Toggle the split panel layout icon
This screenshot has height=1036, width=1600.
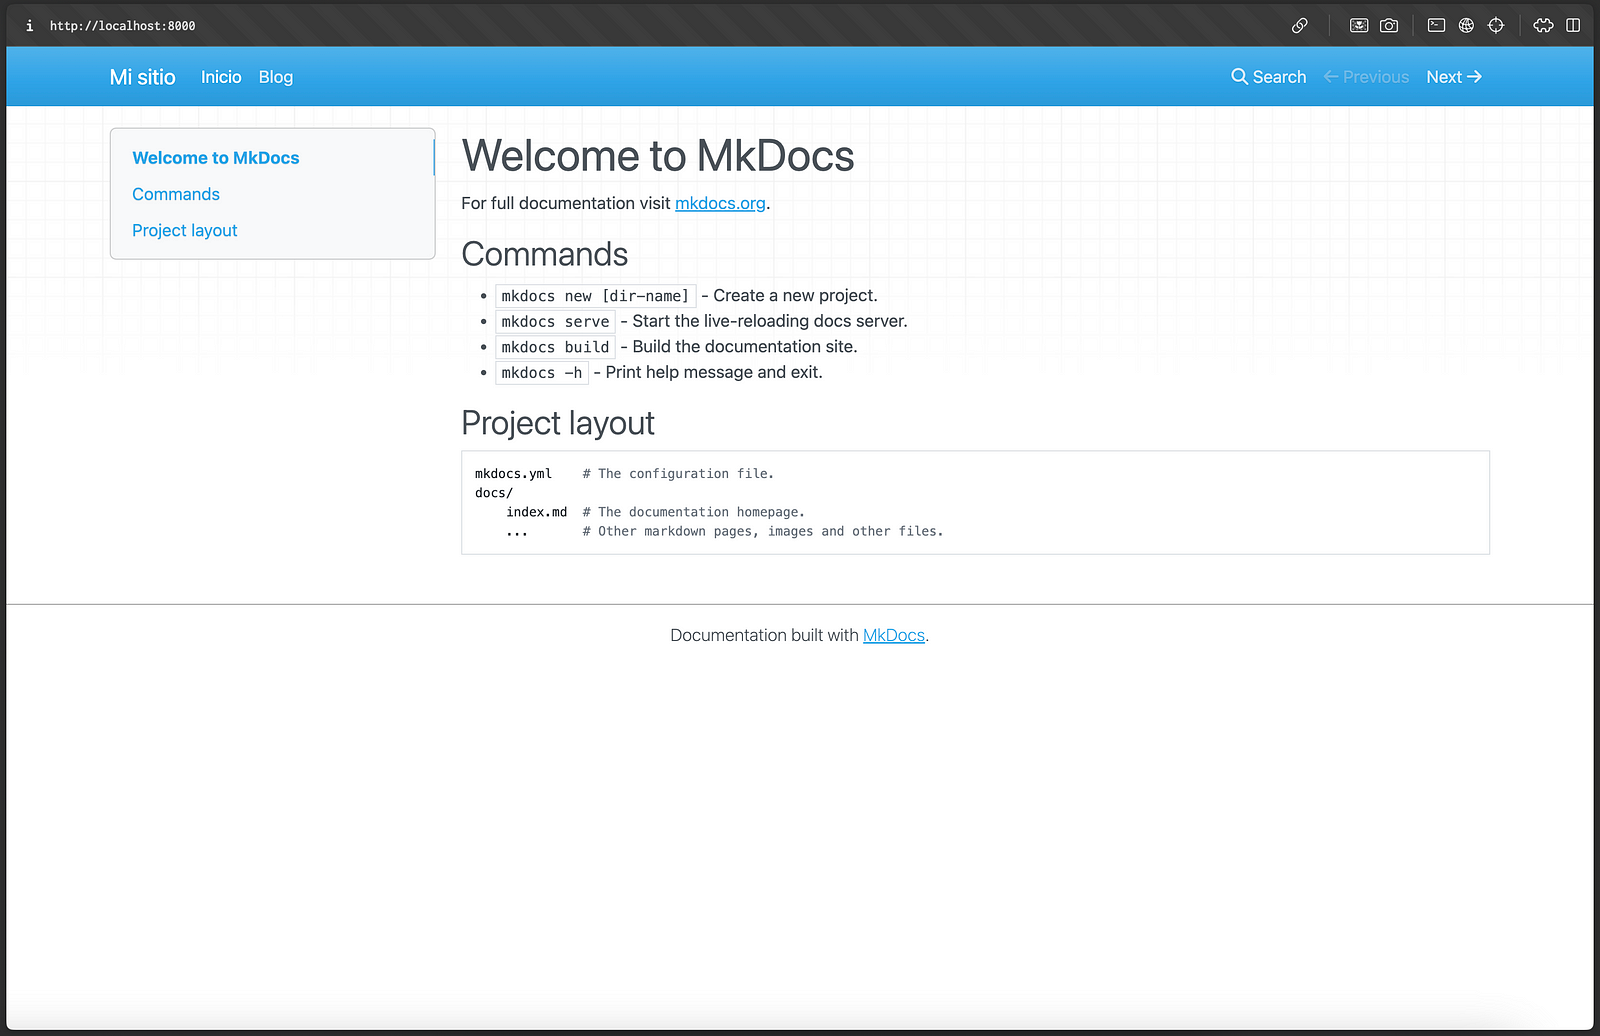coord(1573,26)
